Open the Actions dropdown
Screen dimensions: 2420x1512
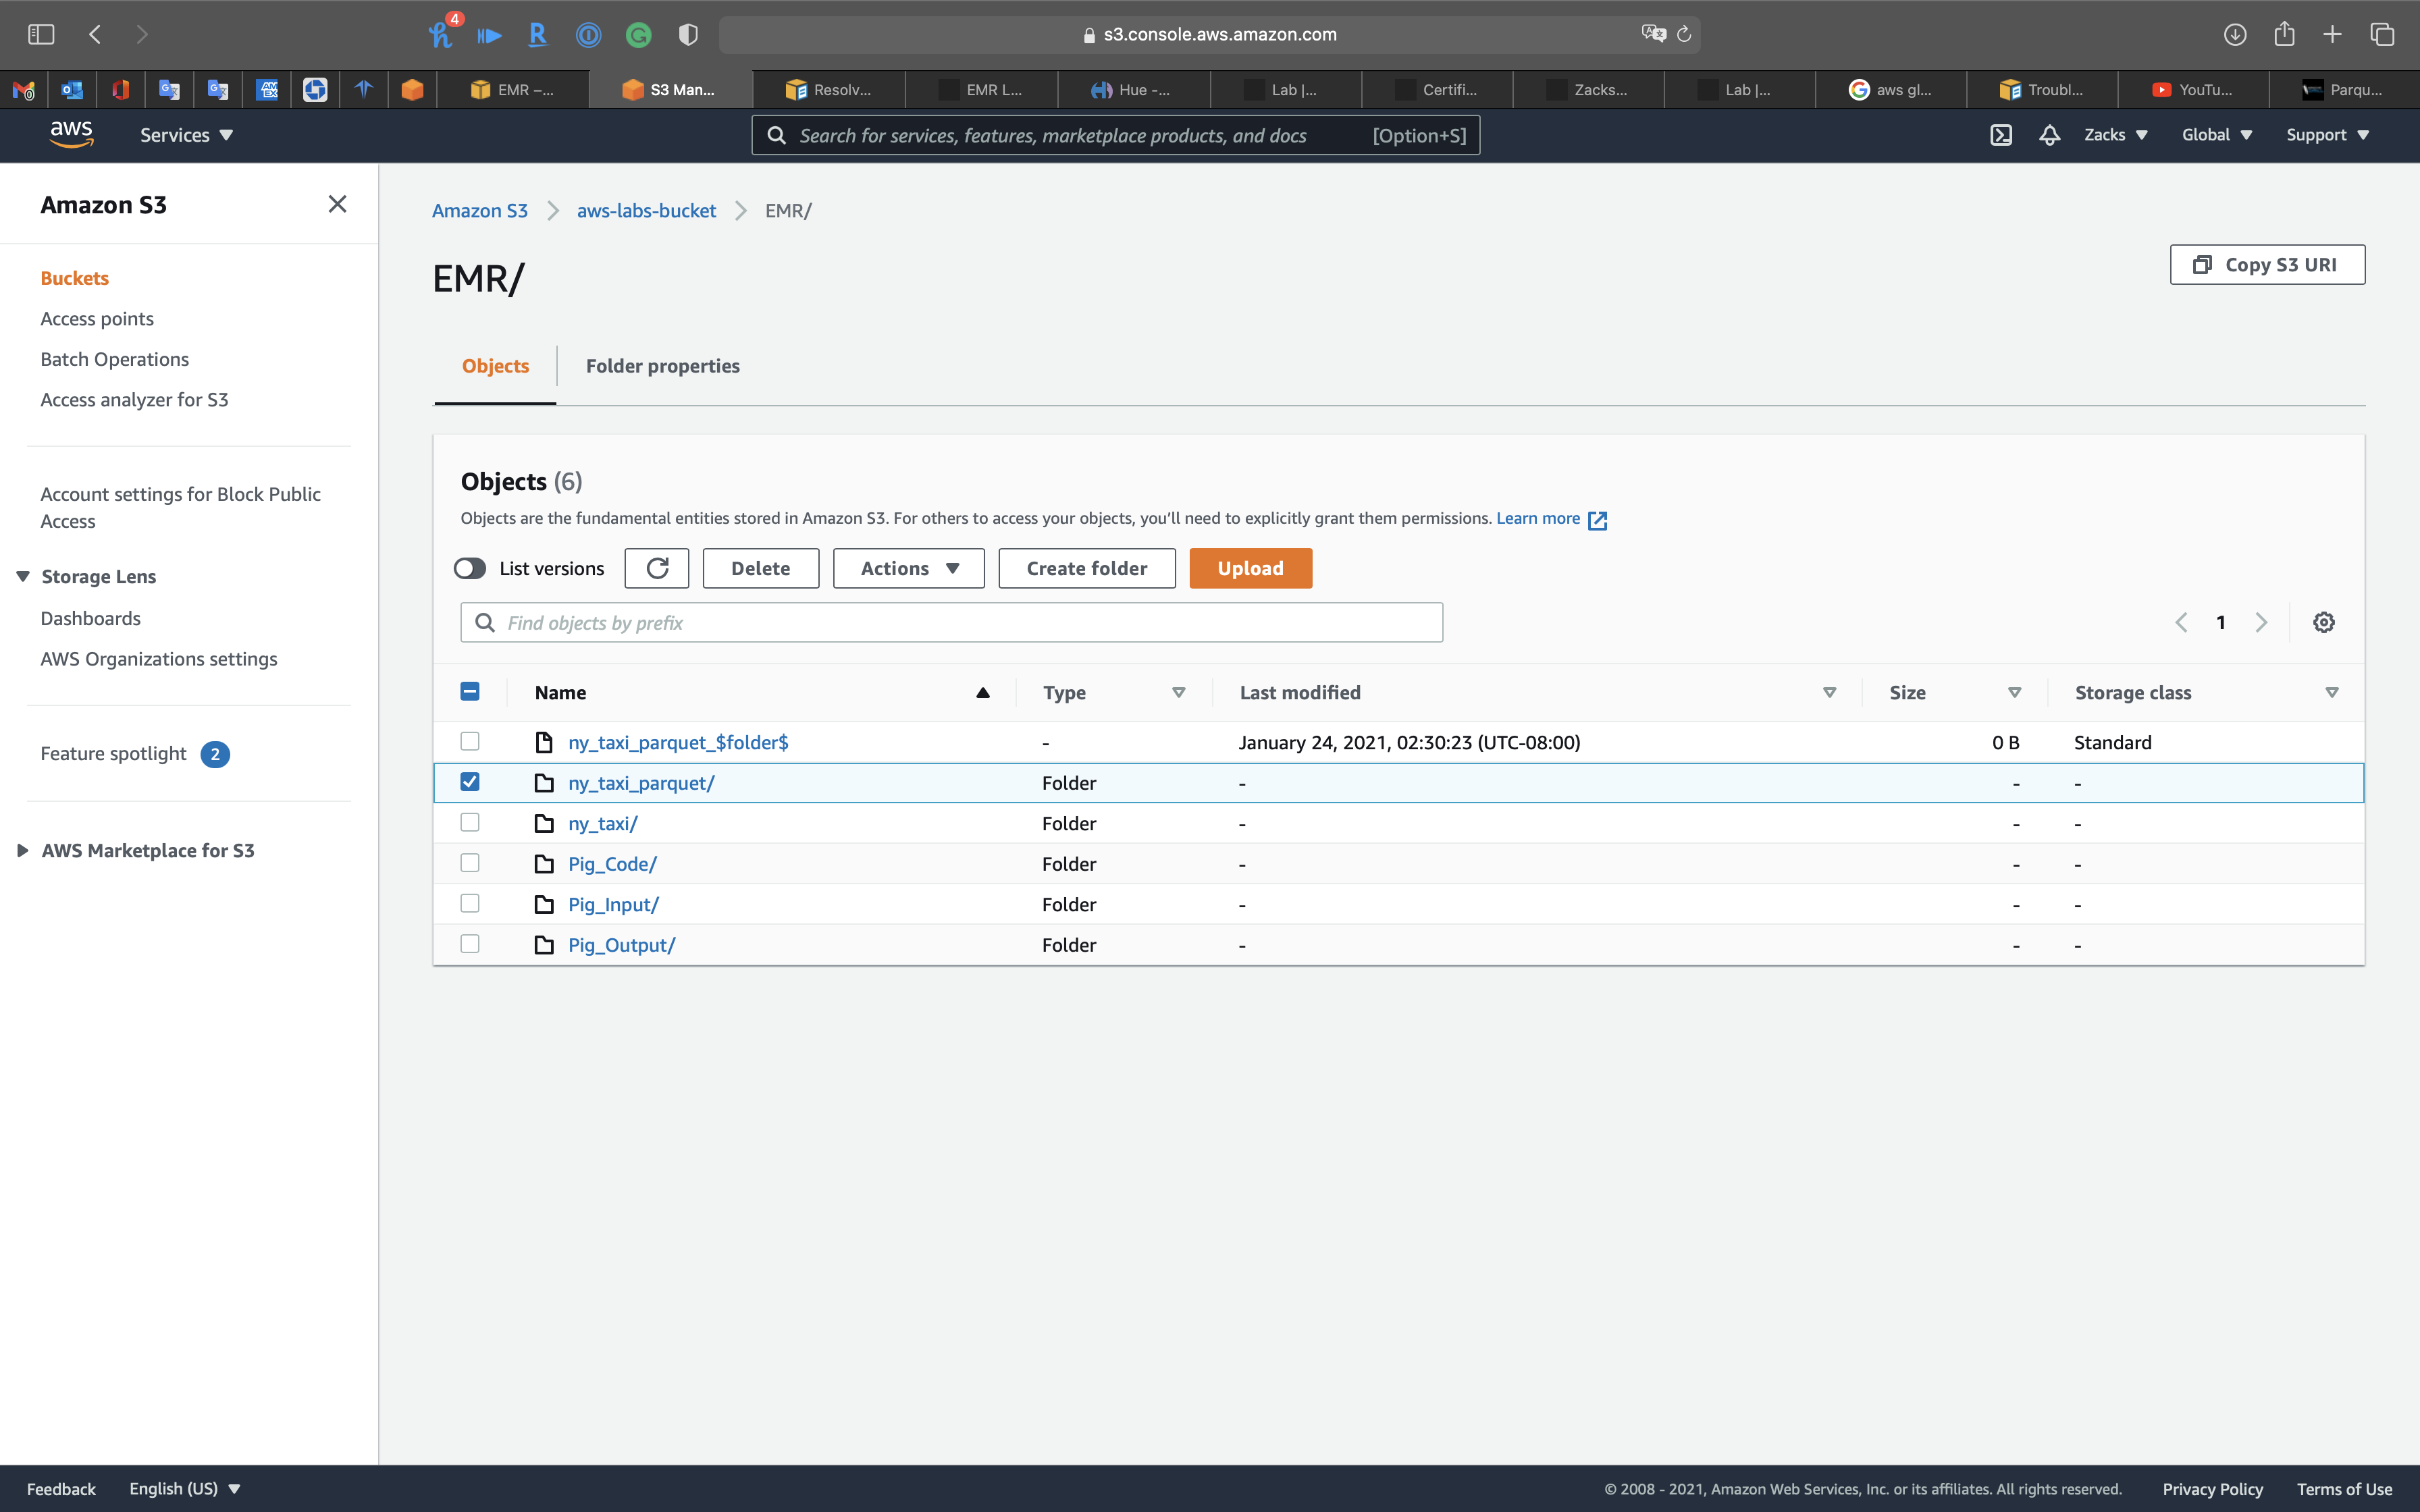[x=908, y=568]
